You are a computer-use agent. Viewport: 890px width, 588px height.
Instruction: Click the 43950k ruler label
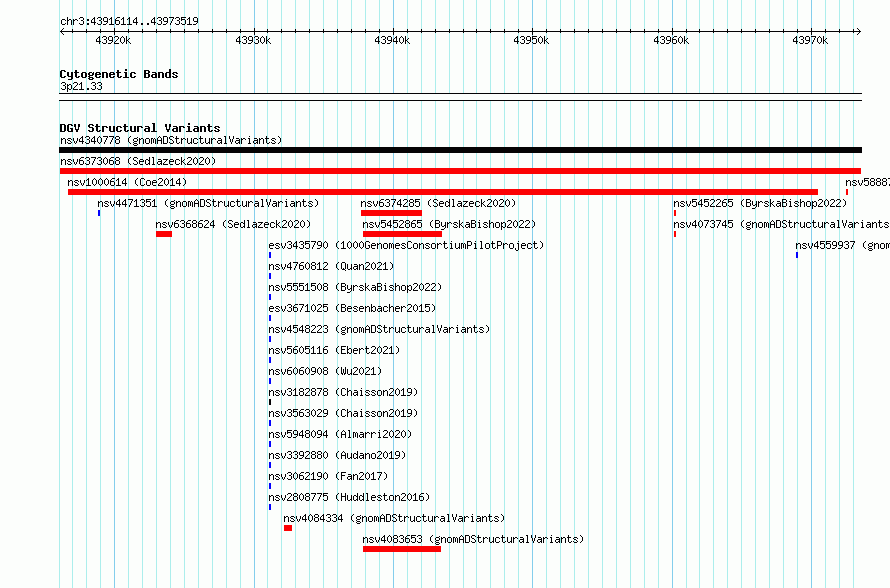coord(531,40)
